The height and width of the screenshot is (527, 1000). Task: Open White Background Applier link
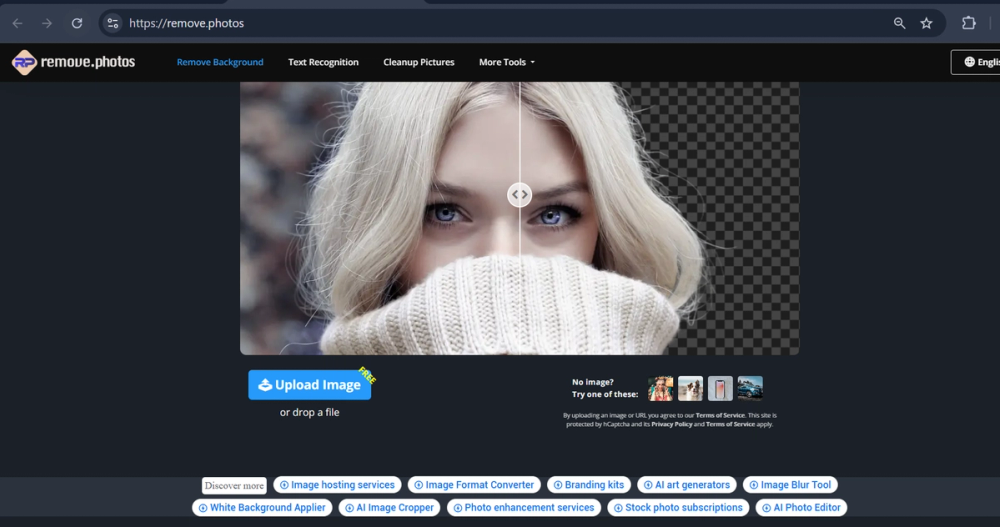coord(262,508)
